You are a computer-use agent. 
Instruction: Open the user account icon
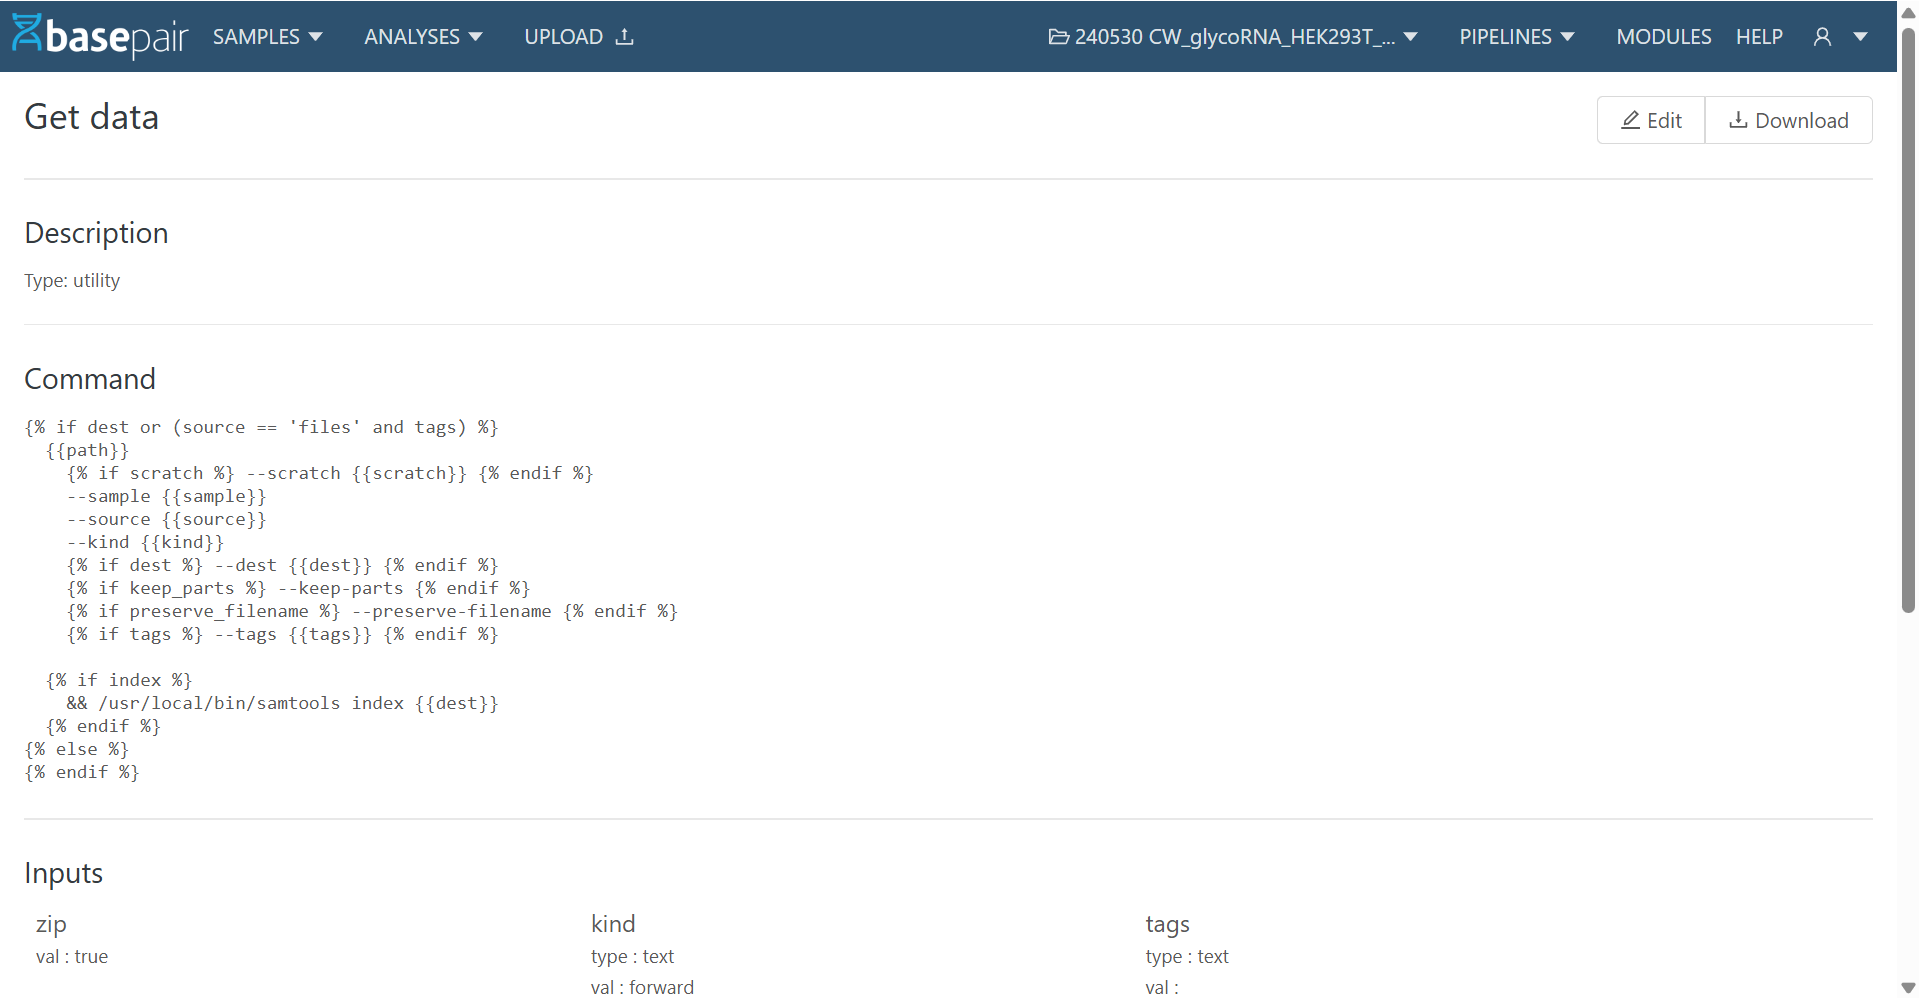click(1822, 36)
